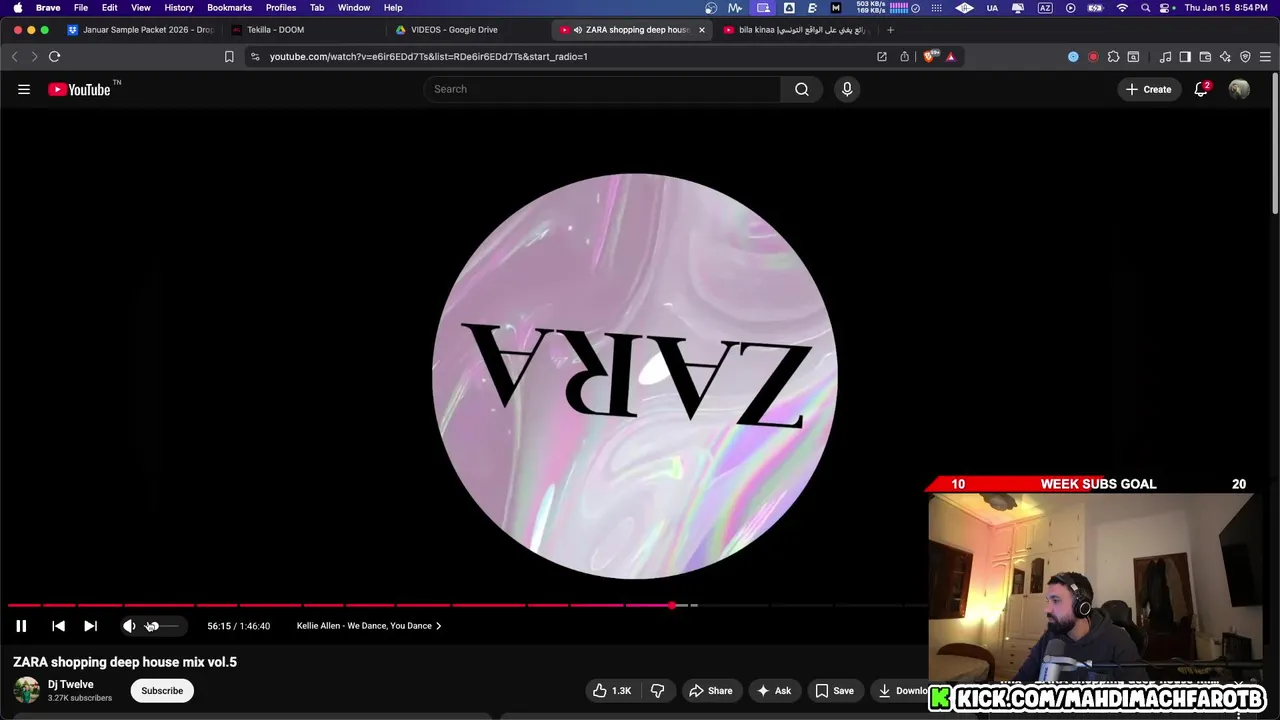The width and height of the screenshot is (1280, 720).
Task: Start voice search with the microphone
Action: point(847,89)
